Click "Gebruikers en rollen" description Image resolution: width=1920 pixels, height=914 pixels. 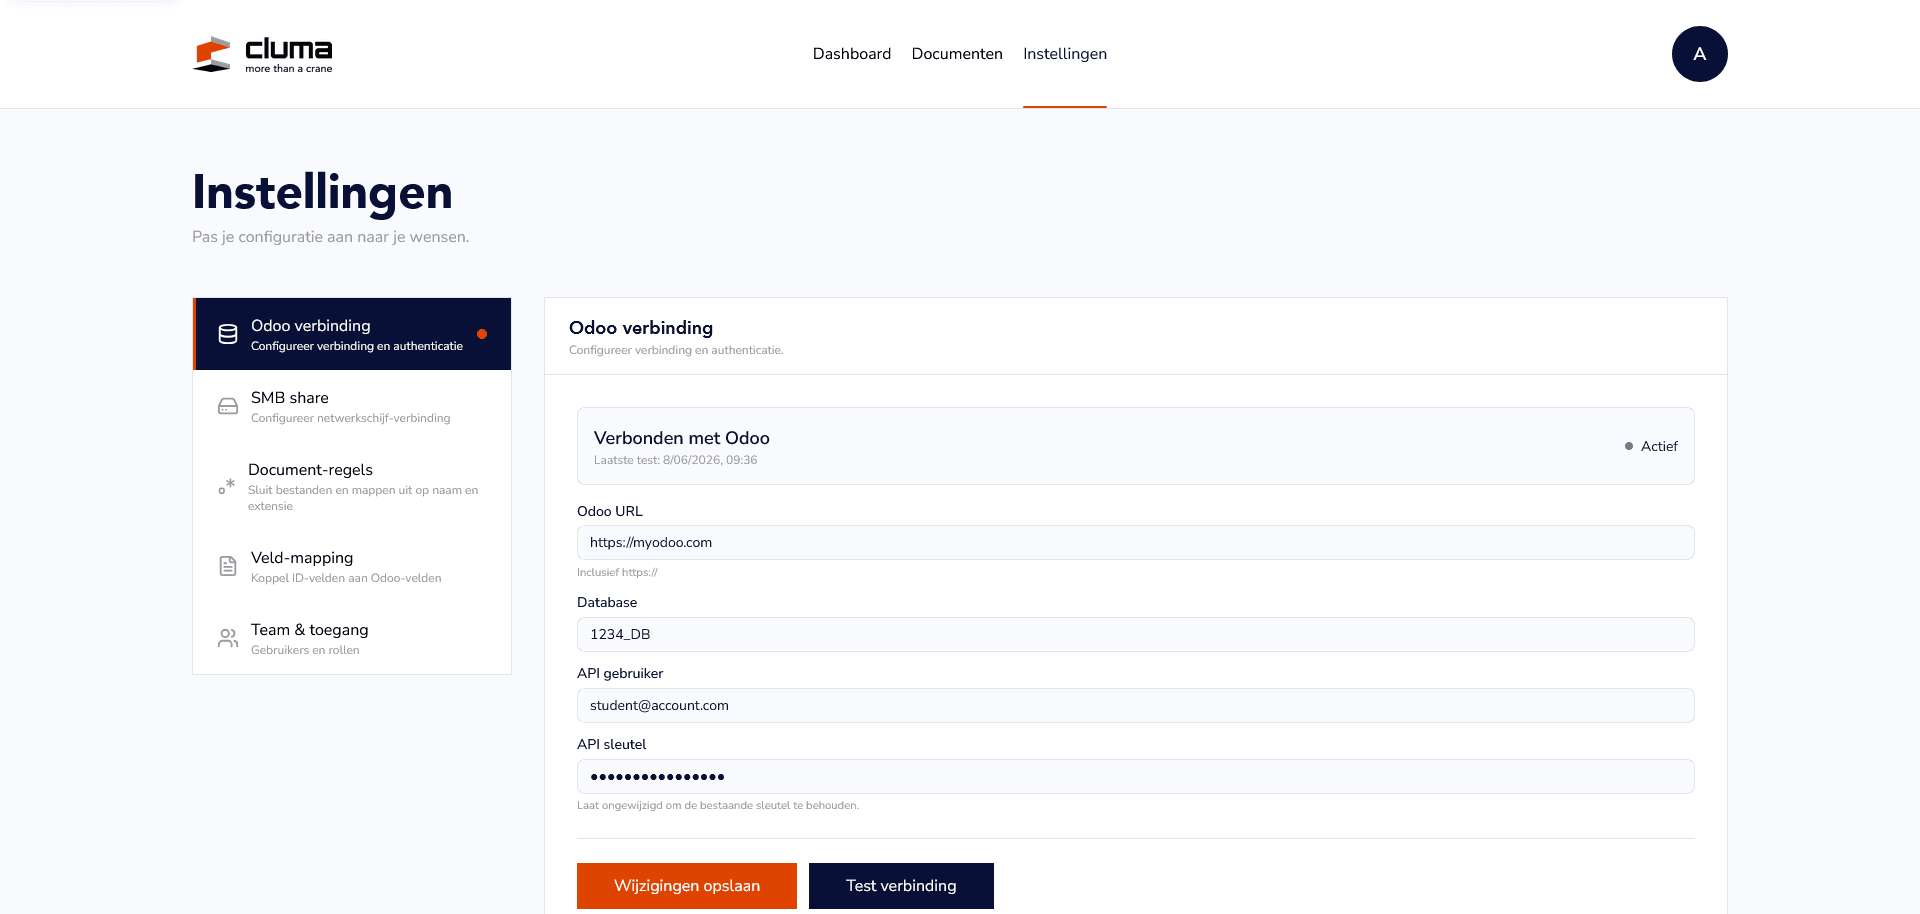(305, 650)
